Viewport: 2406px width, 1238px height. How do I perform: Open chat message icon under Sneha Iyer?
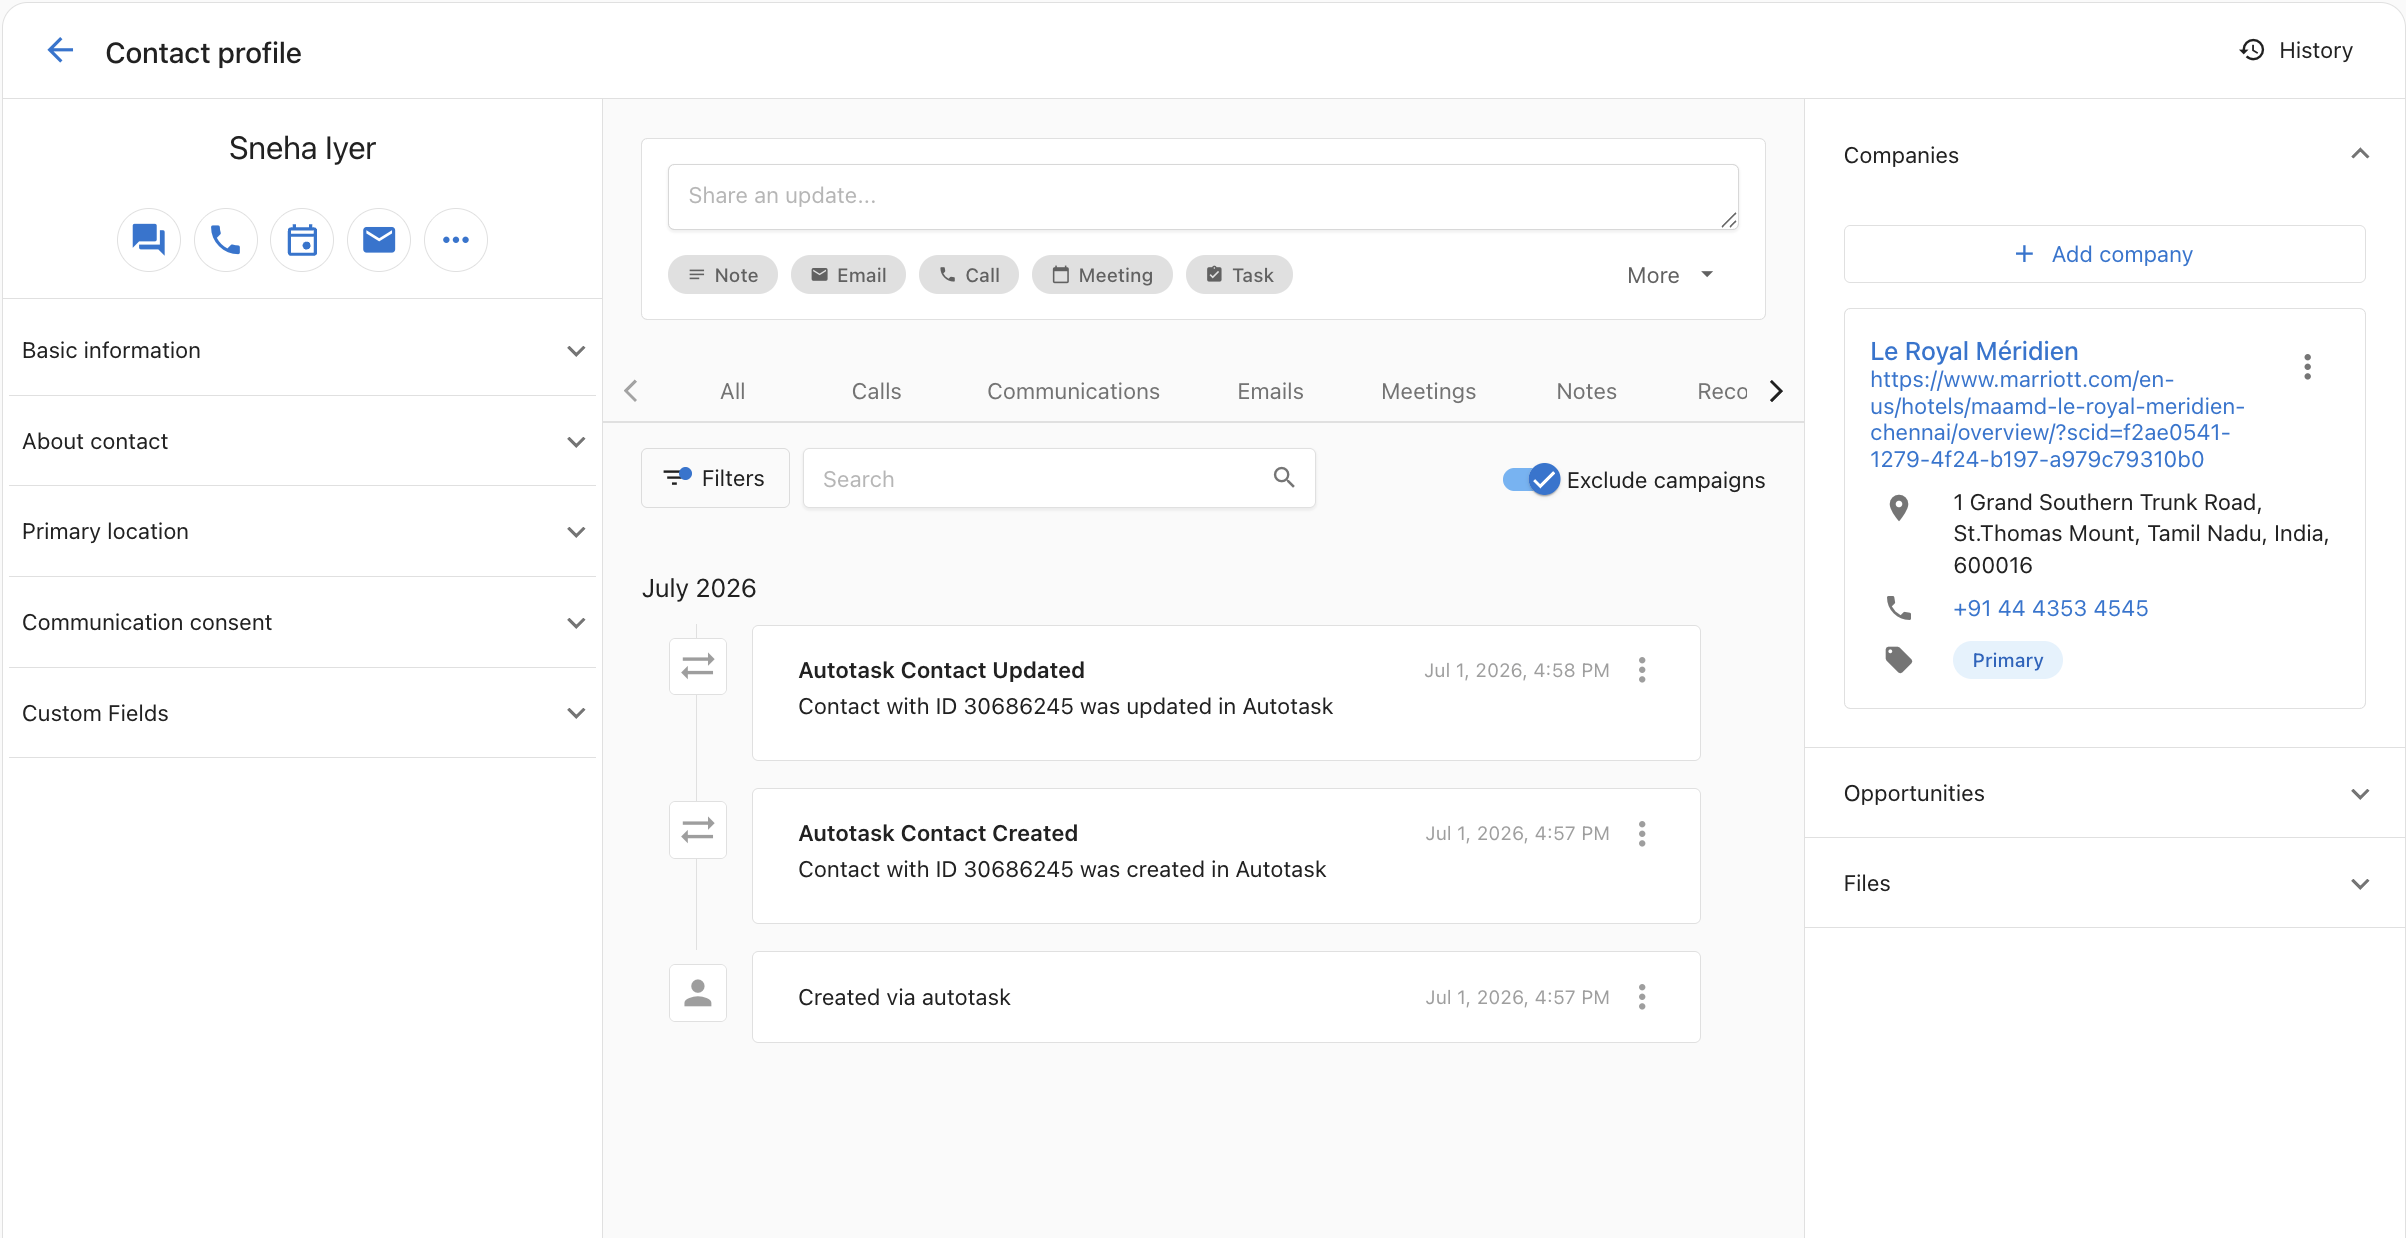point(149,240)
